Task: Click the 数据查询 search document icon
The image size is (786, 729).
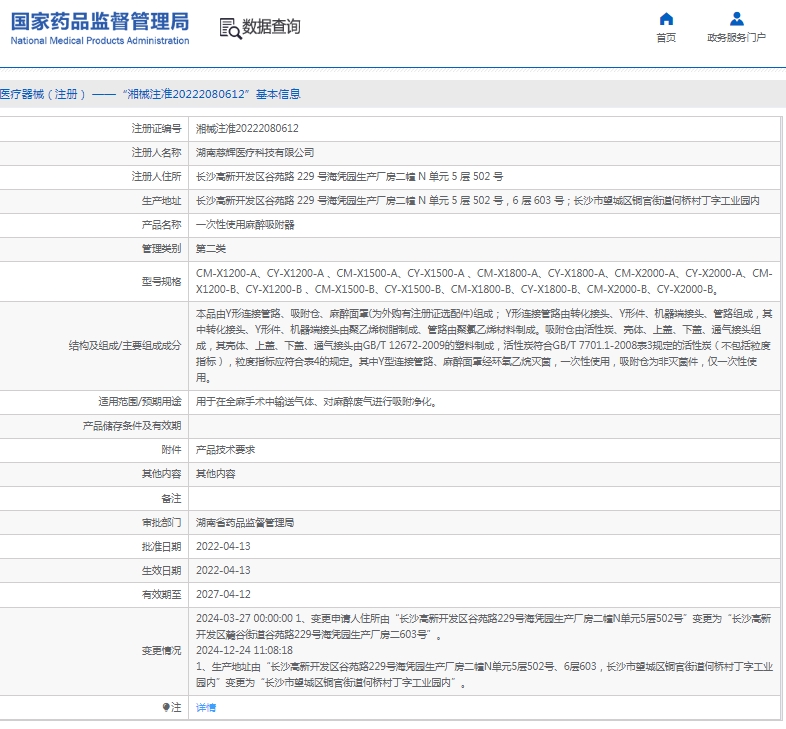Action: pyautogui.click(x=230, y=28)
